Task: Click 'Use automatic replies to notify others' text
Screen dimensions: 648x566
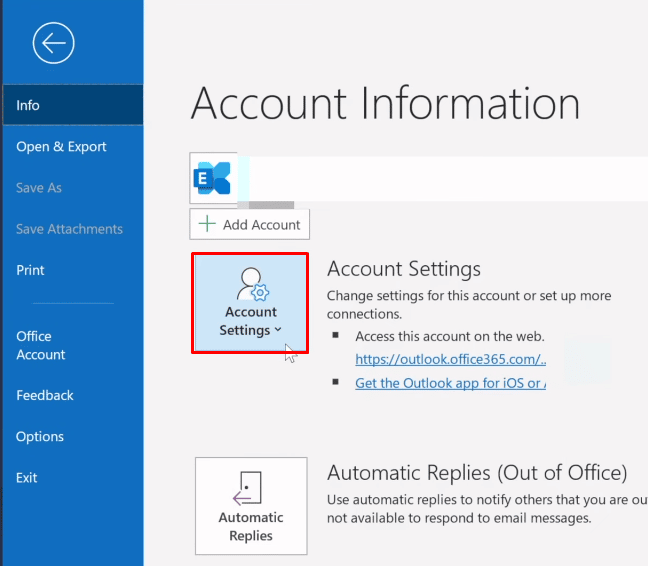Action: (487, 509)
